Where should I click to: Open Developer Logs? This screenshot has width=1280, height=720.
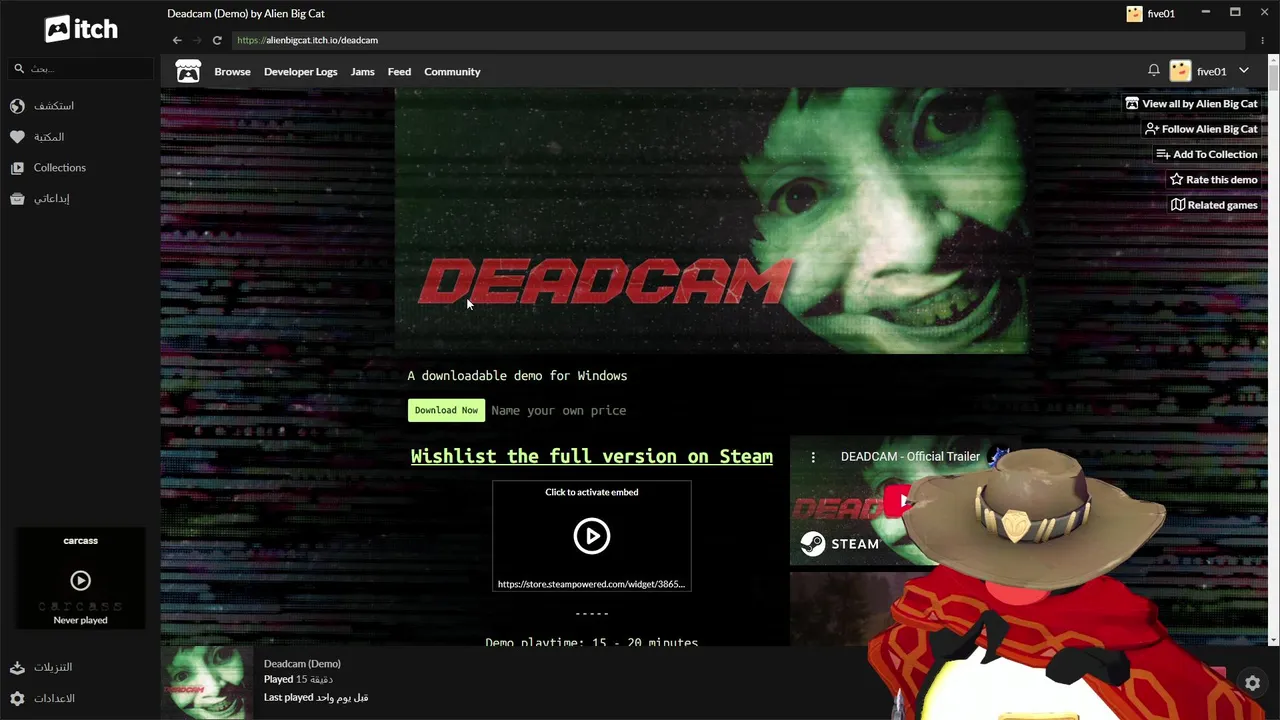[x=300, y=72]
